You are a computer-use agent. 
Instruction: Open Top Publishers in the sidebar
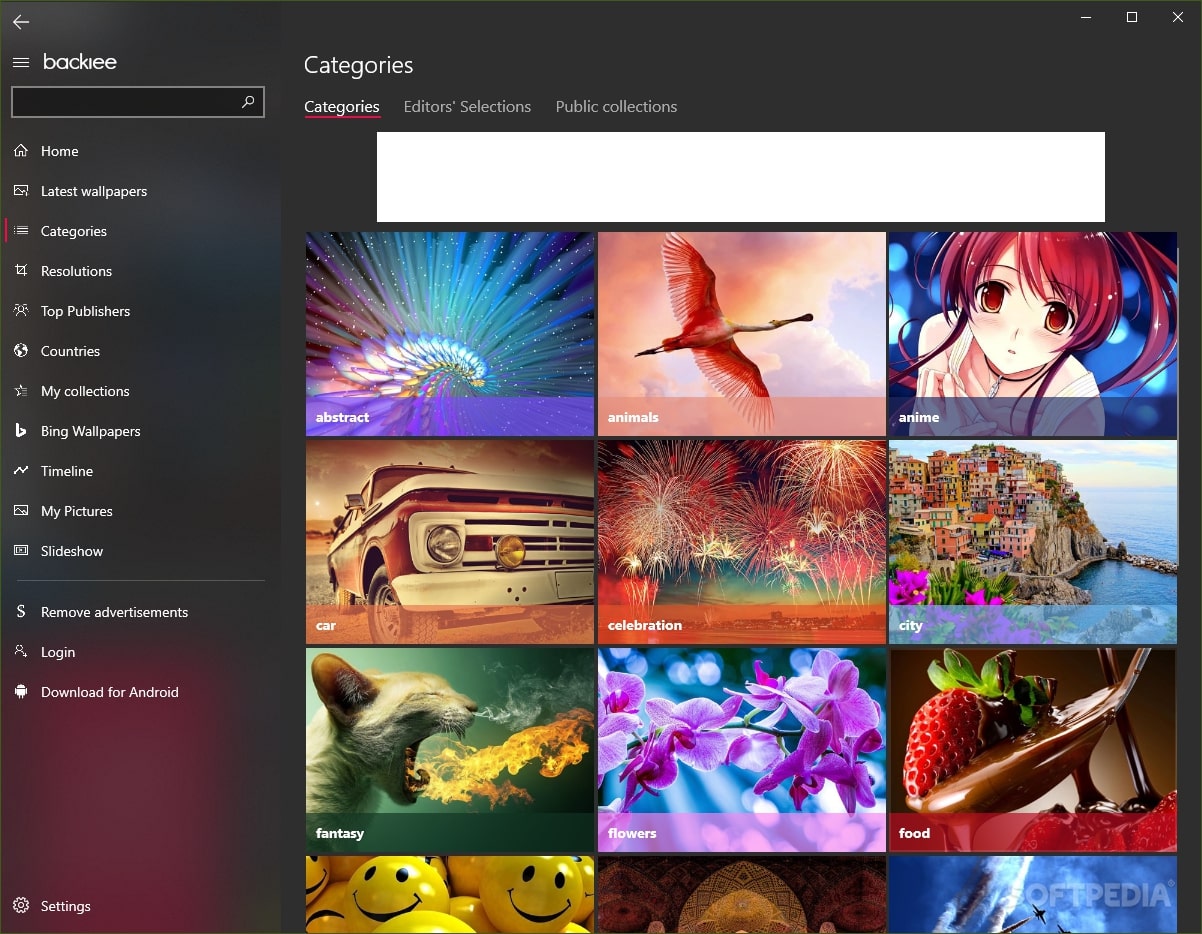85,311
